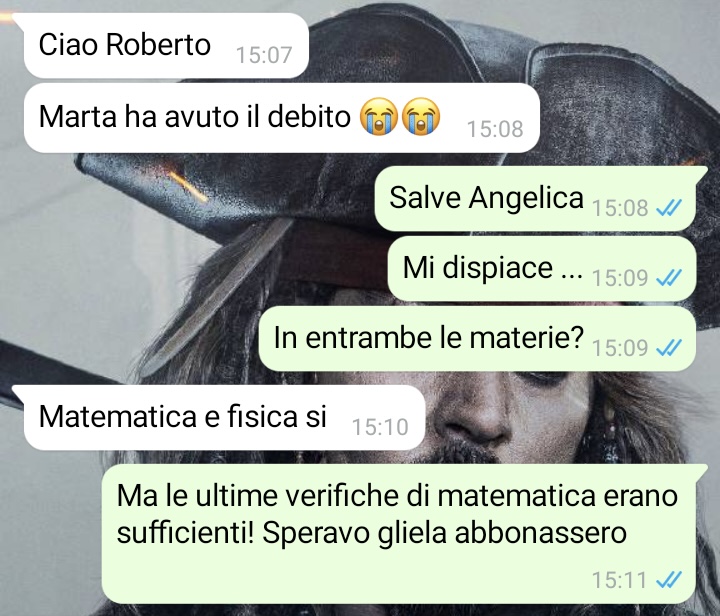Screen dimensions: 720x616
Task: Tap the word 'abbonassero' in the last message
Action: [540, 534]
